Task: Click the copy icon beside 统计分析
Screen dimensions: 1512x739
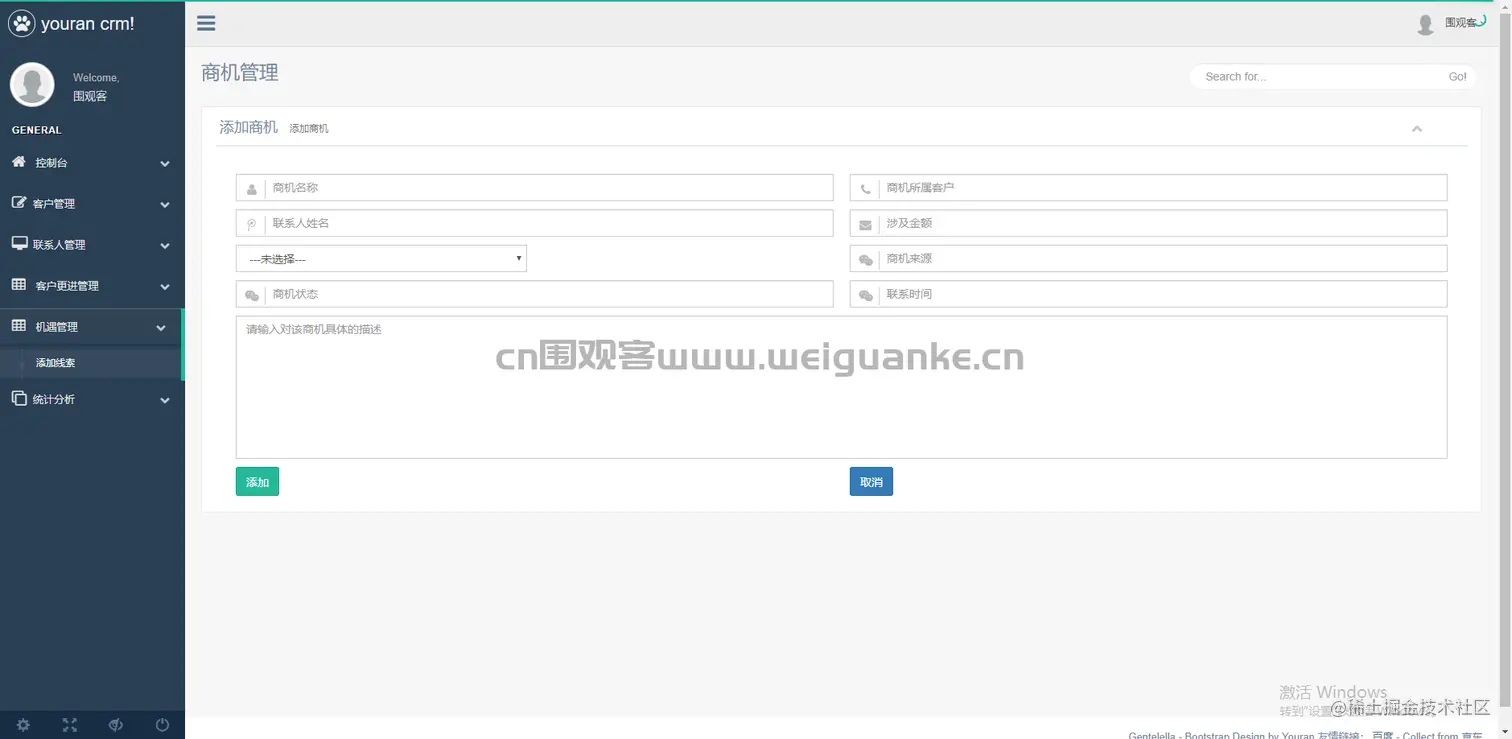Action: (x=18, y=398)
